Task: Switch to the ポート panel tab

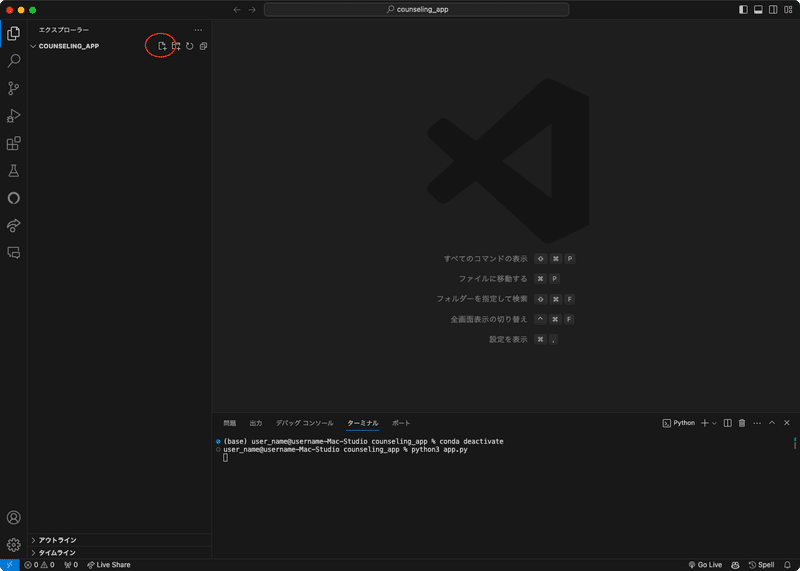Action: click(x=401, y=423)
